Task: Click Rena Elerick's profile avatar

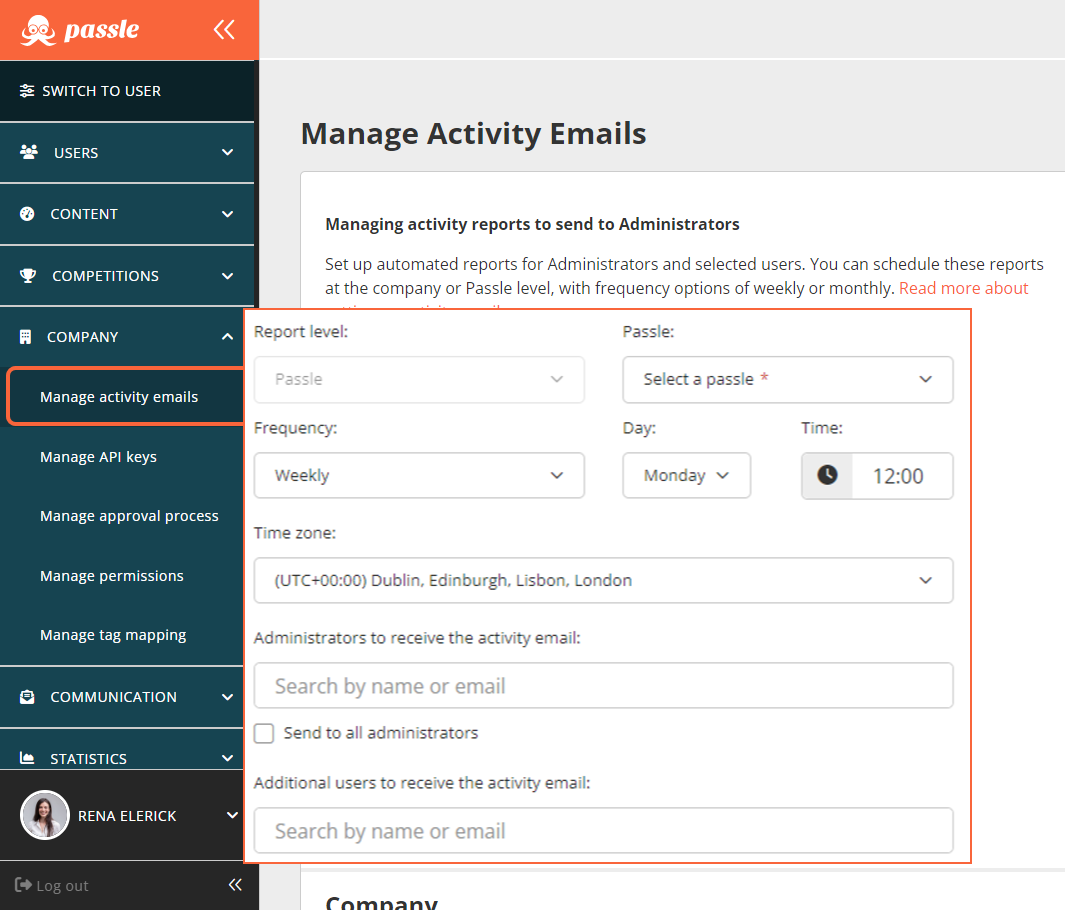Action: point(45,815)
